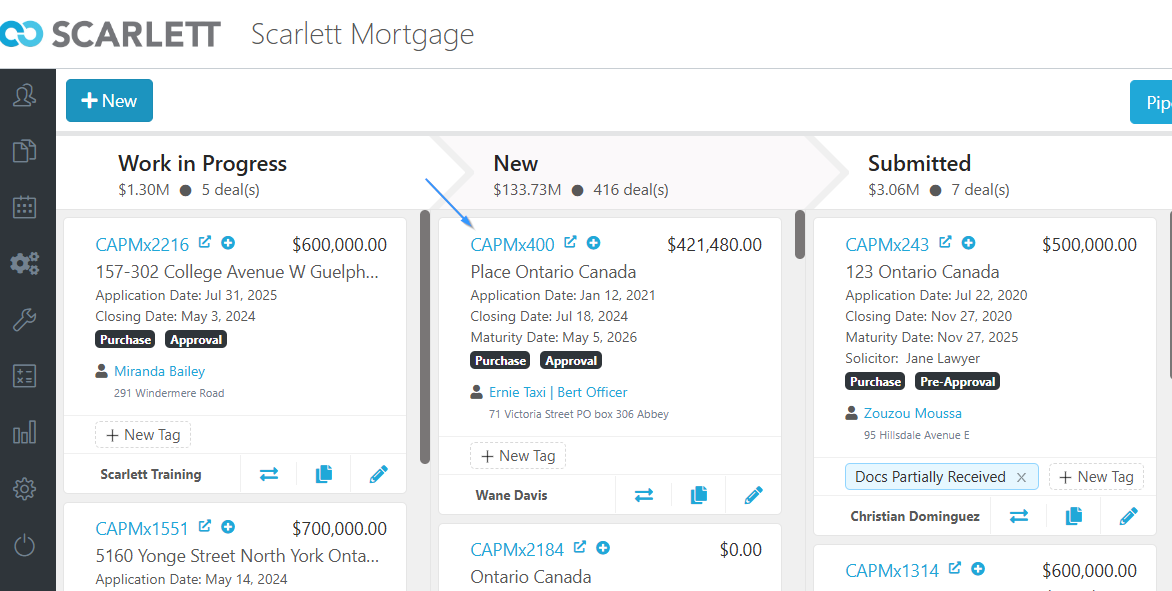Screen dimensions: 1172x591
Task: Open the calculator icon in sidebar
Action: (25, 376)
